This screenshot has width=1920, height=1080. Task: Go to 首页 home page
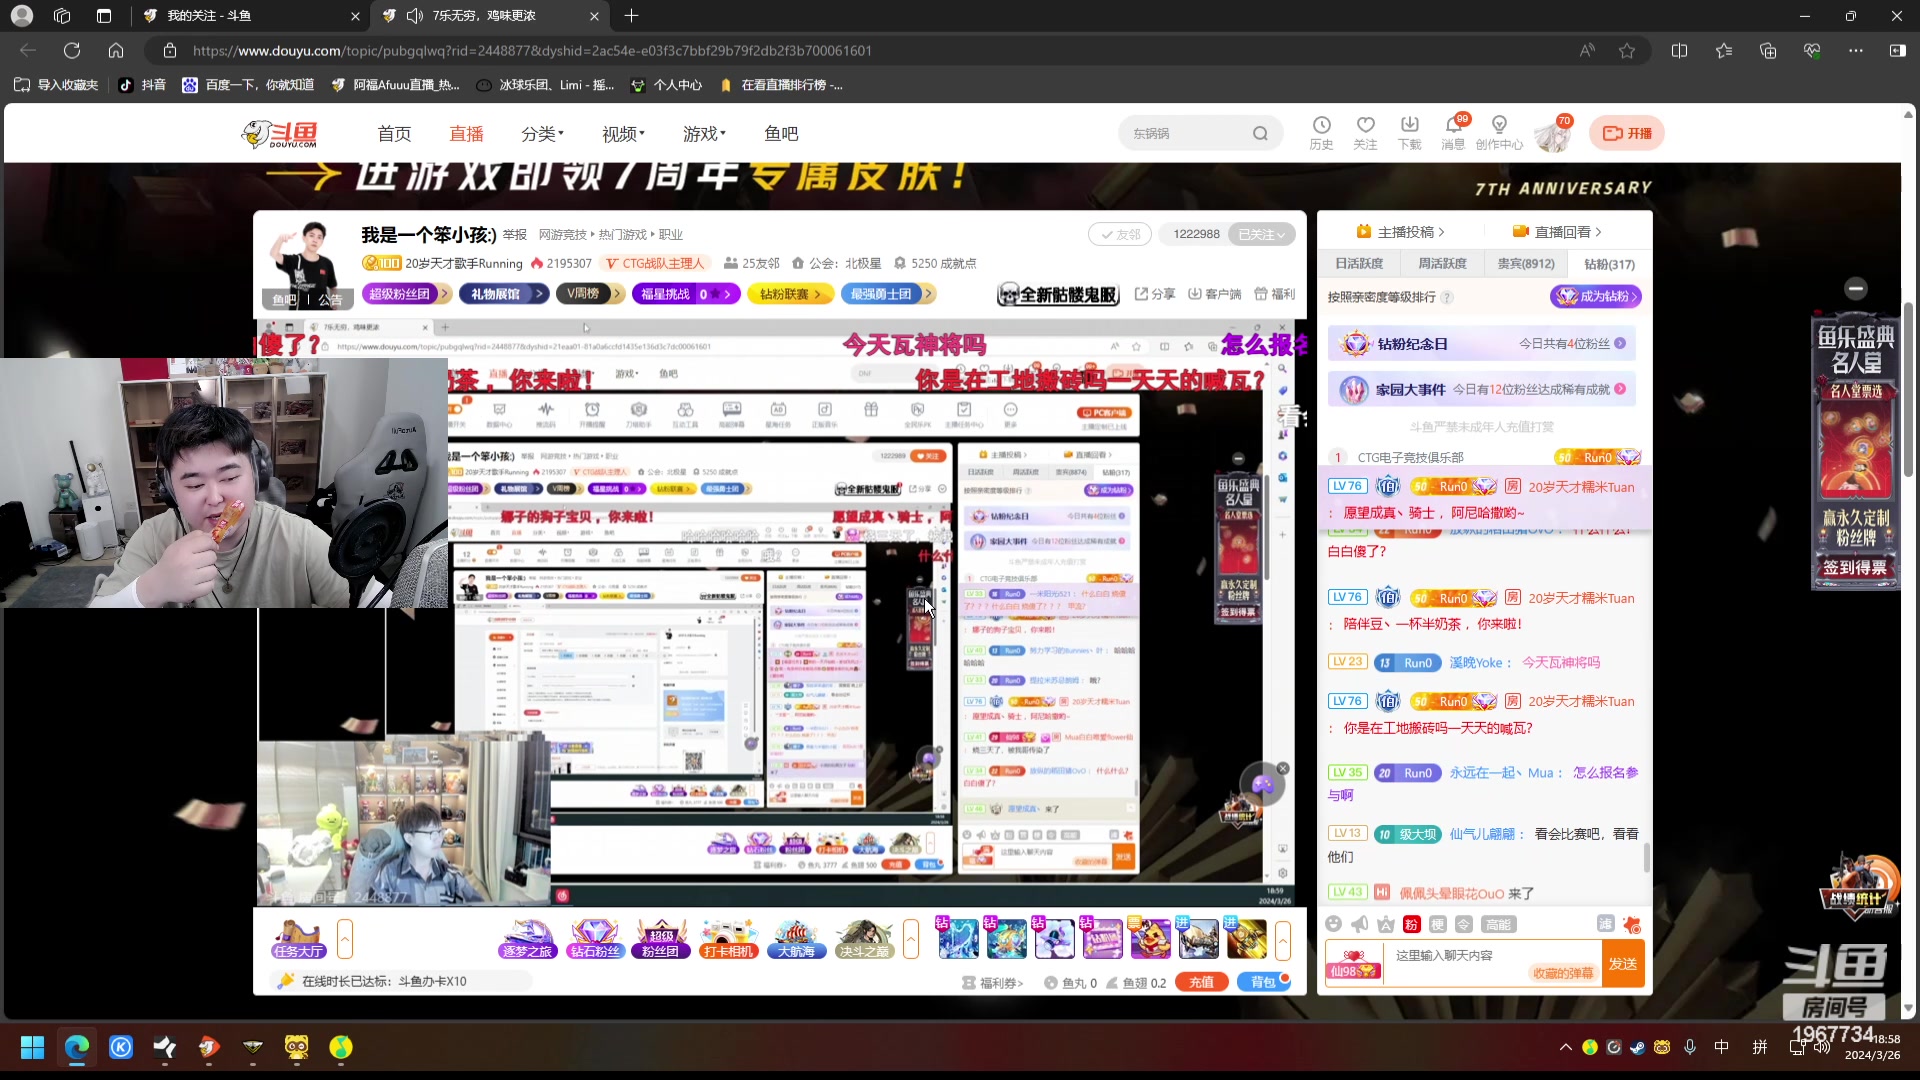coord(394,133)
